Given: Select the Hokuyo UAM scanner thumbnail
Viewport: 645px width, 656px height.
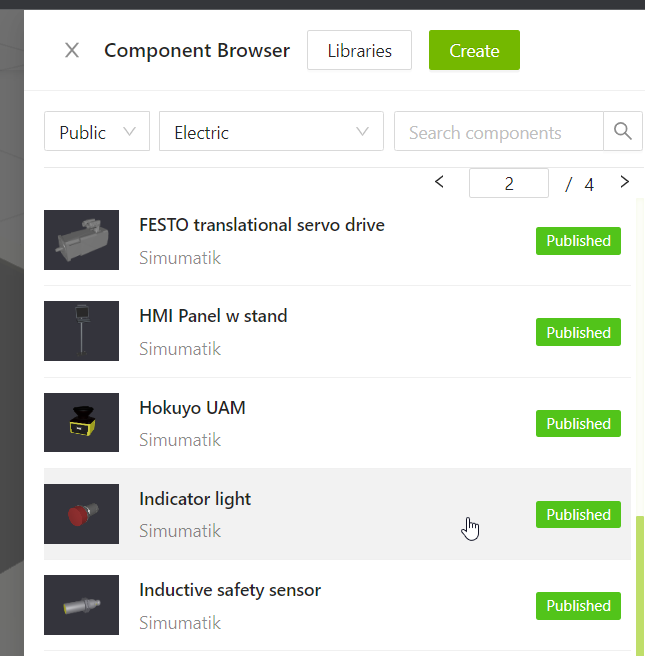Looking at the screenshot, I should [82, 422].
